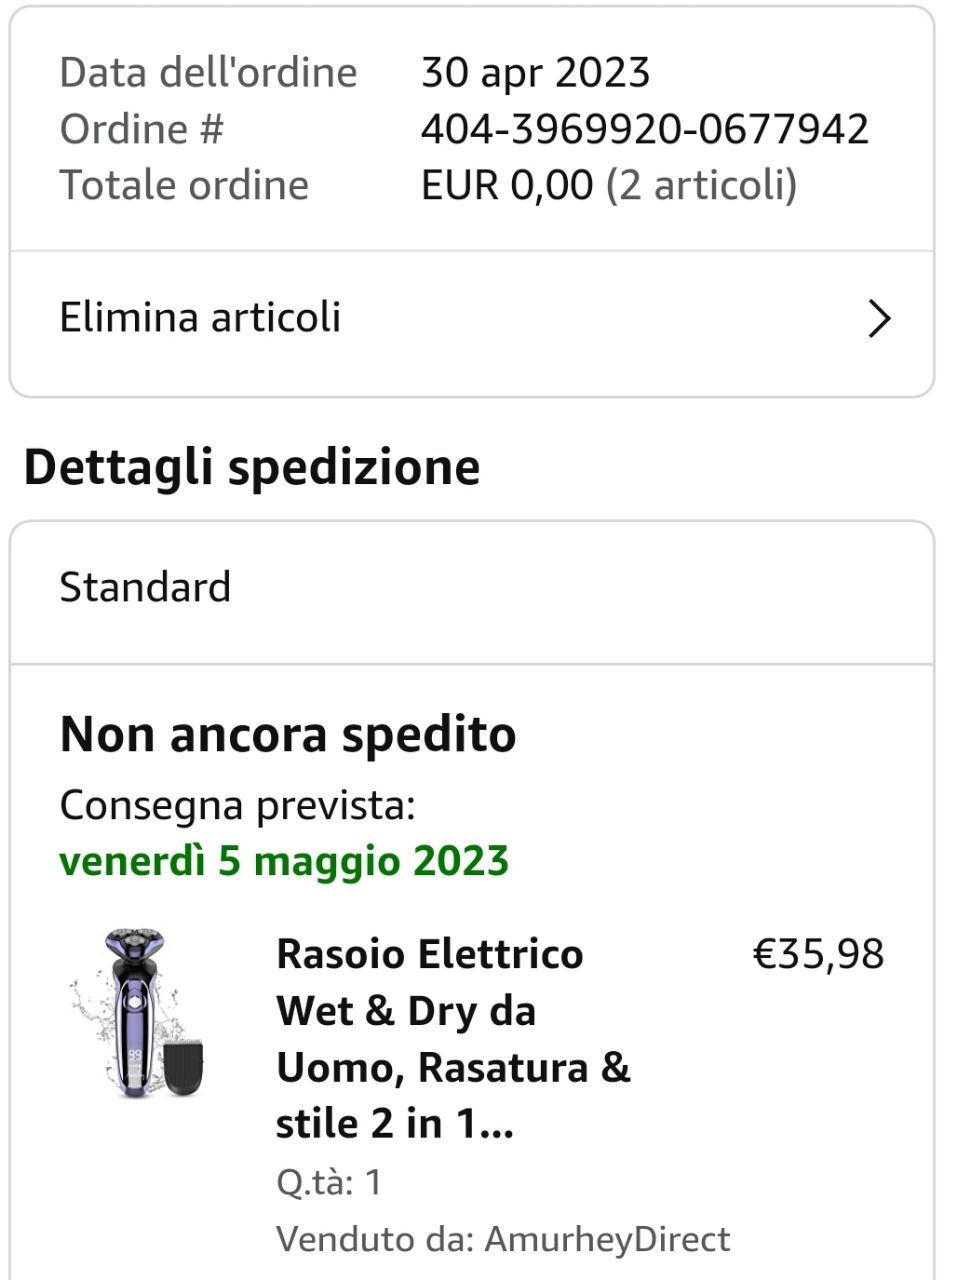The image size is (975, 1280).
Task: Click the EUR 0,00 order total
Action: coord(506,185)
